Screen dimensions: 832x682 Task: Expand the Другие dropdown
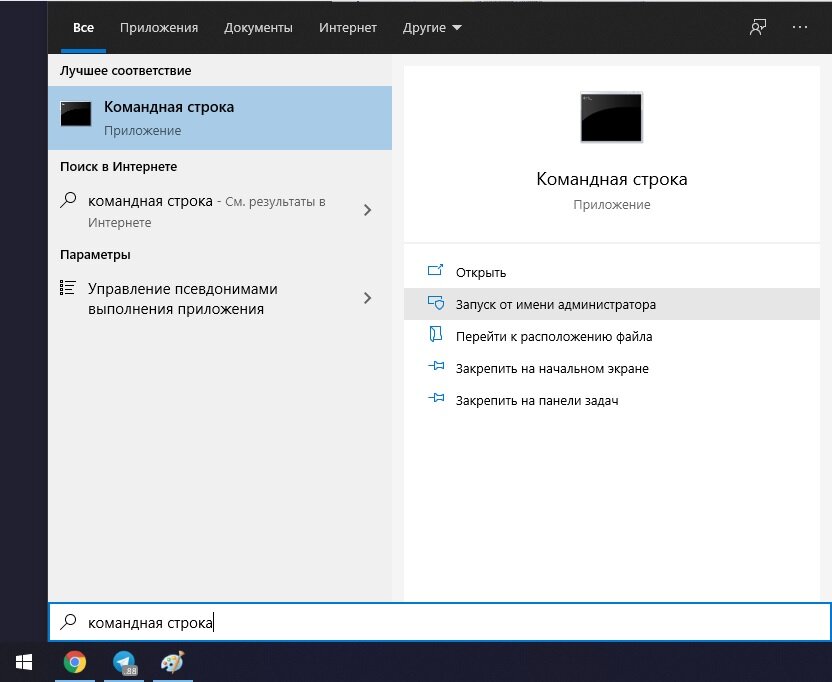coord(432,28)
